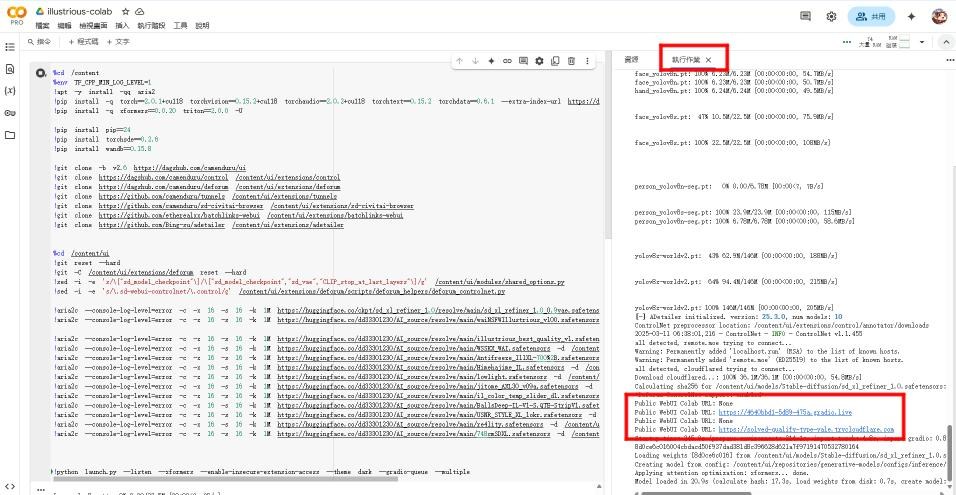Viewport: 956px width, 495px height.
Task: Run the code cell
Action: (x=40, y=73)
